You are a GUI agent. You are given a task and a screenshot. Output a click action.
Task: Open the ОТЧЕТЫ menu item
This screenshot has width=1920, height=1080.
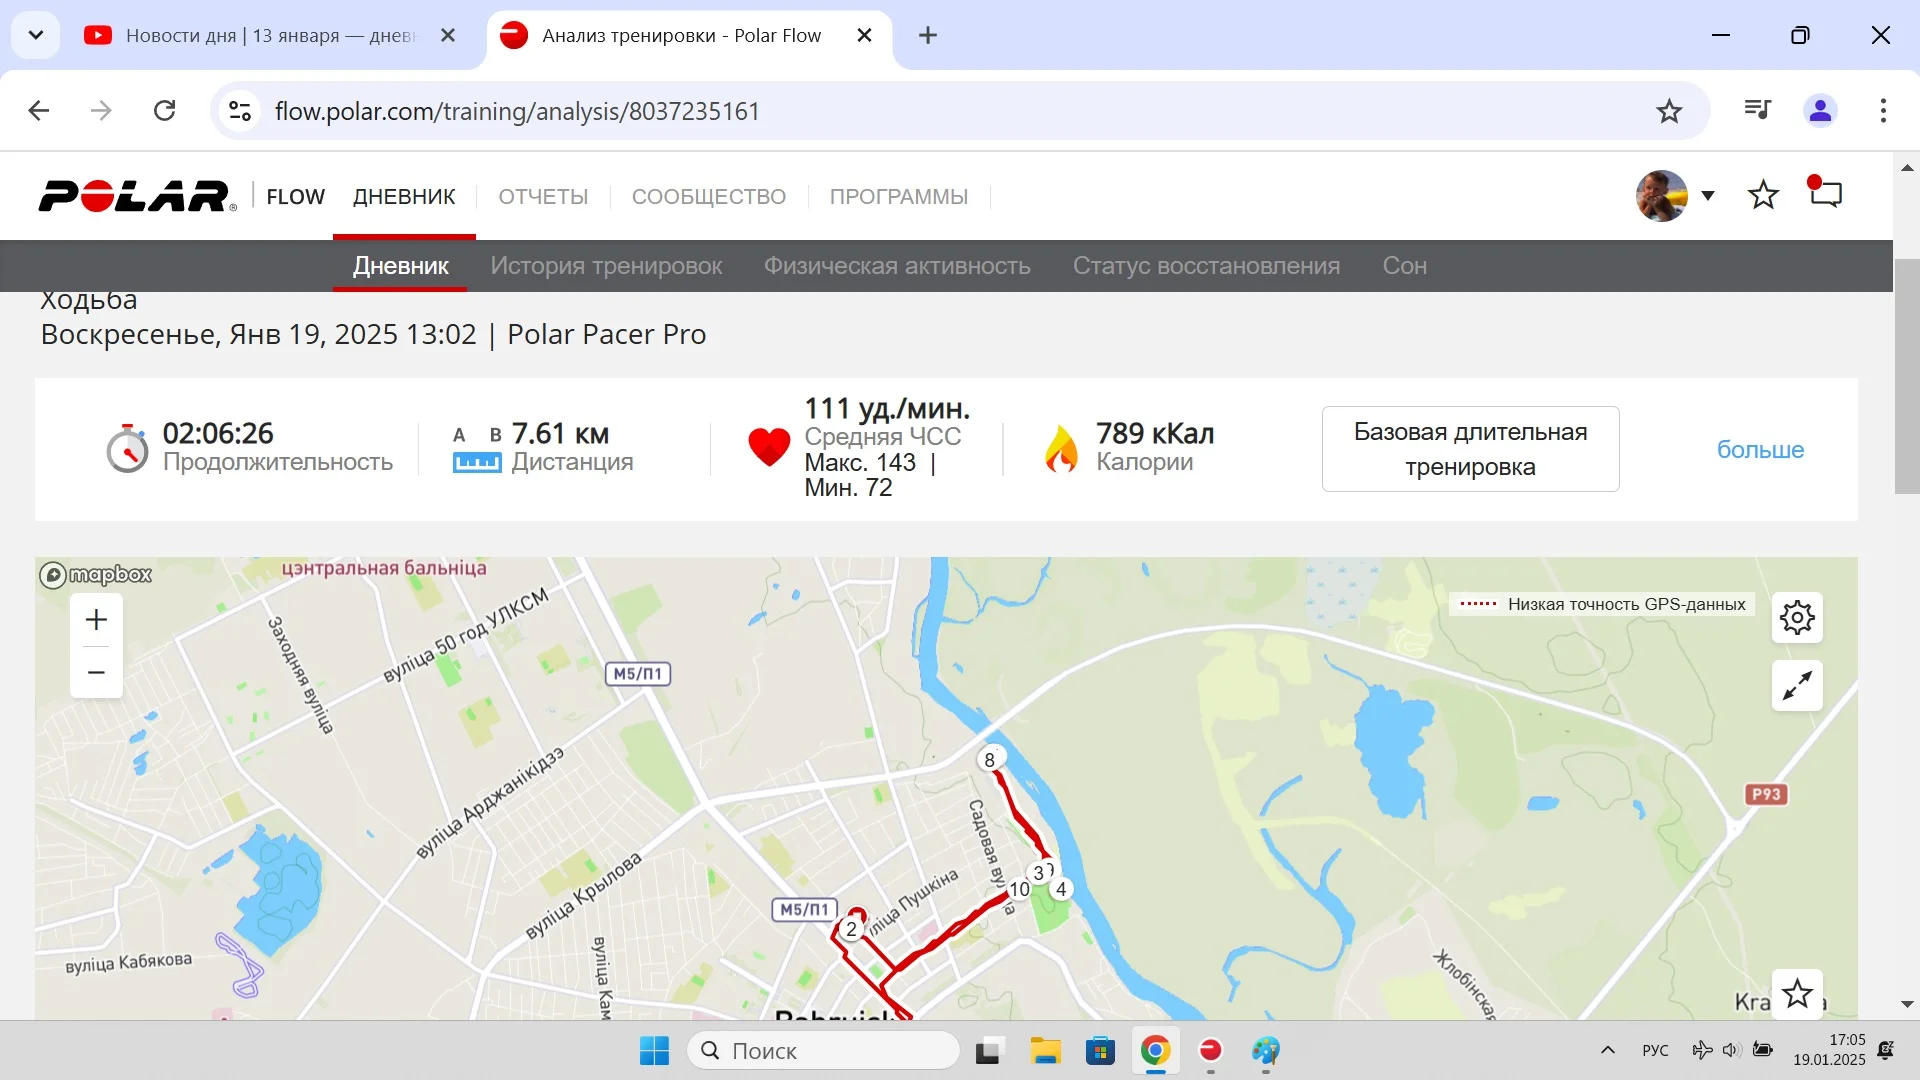coord(543,197)
